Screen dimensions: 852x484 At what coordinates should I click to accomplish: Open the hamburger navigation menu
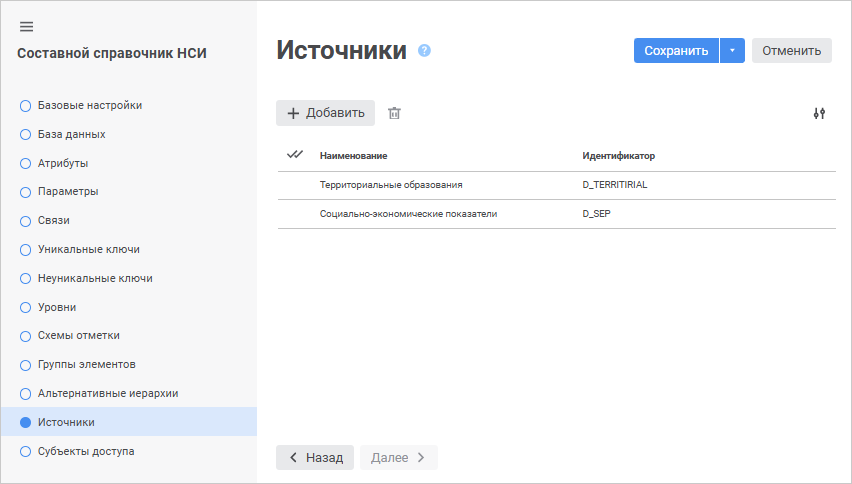click(x=26, y=26)
